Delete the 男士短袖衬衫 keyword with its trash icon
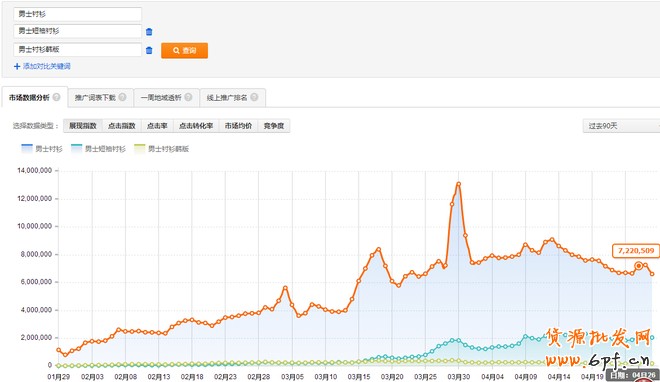This screenshot has height=382, width=660. pyautogui.click(x=149, y=32)
